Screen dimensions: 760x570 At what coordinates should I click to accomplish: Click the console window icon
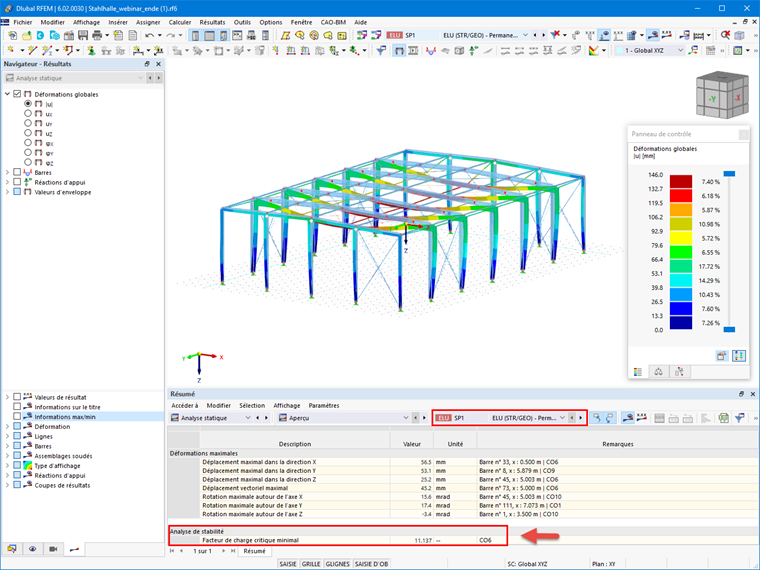[237, 35]
